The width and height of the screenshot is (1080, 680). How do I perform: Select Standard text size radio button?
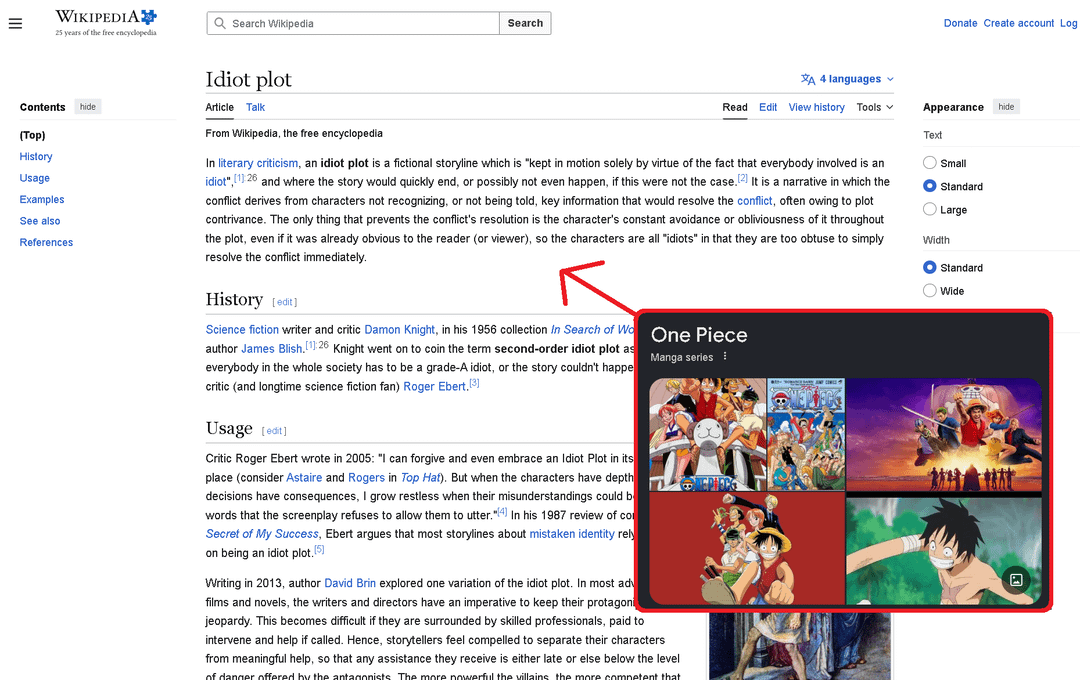[x=930, y=186]
